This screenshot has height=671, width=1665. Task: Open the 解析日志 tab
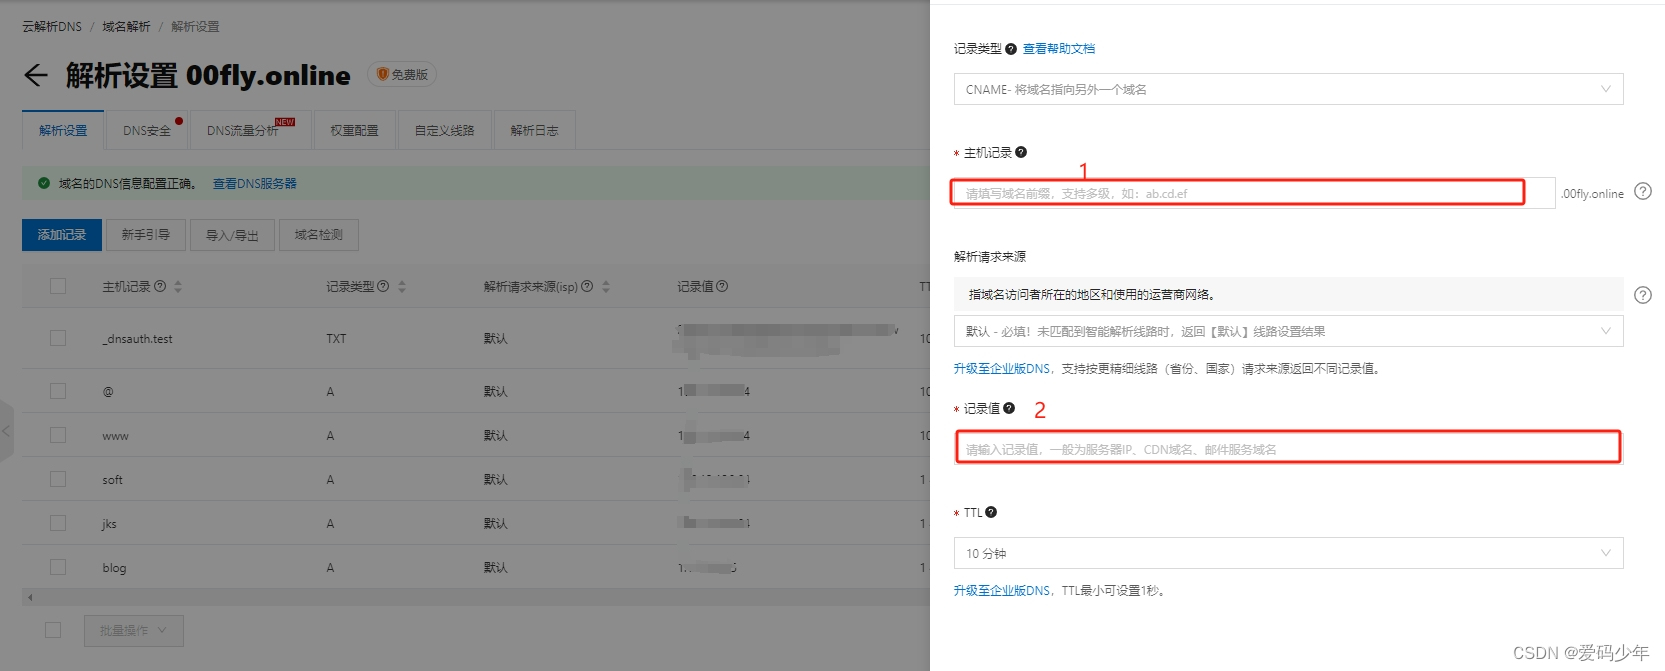[x=534, y=131]
